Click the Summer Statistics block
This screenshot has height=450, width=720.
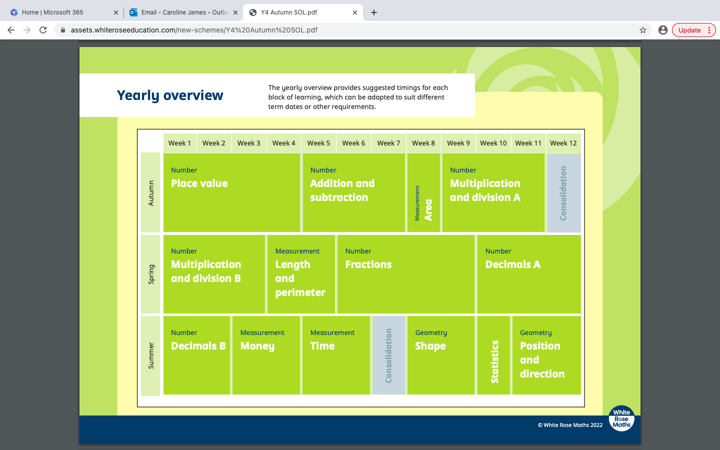[493, 355]
